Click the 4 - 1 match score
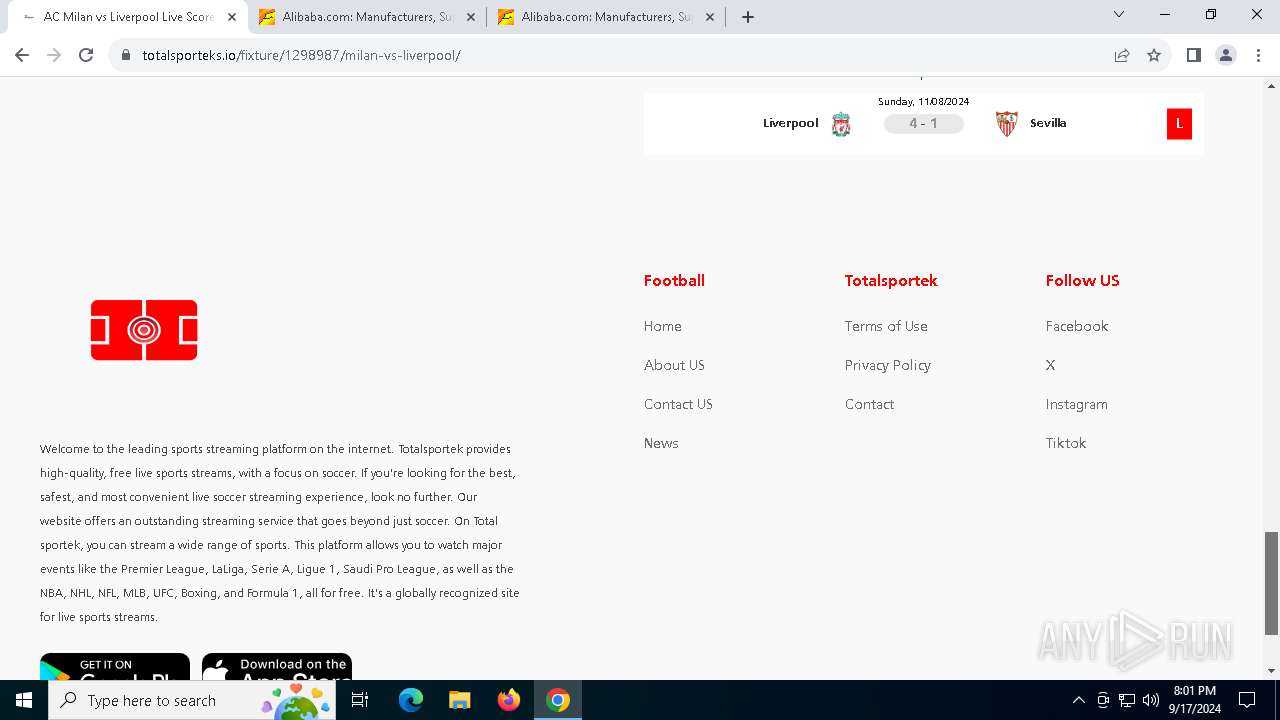Viewport: 1280px width, 720px height. point(923,124)
